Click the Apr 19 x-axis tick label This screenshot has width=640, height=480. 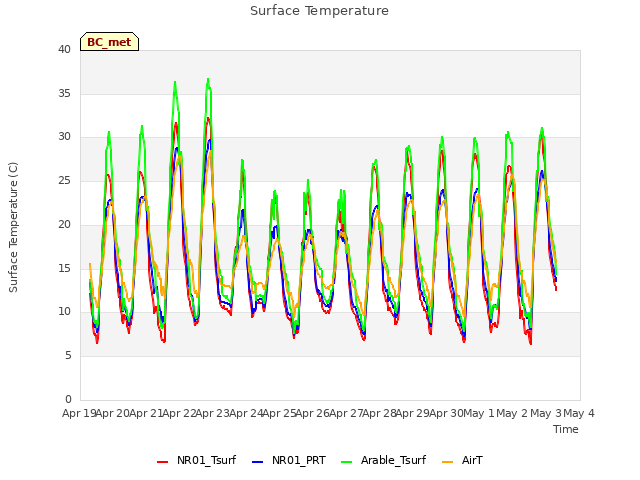click(79, 413)
